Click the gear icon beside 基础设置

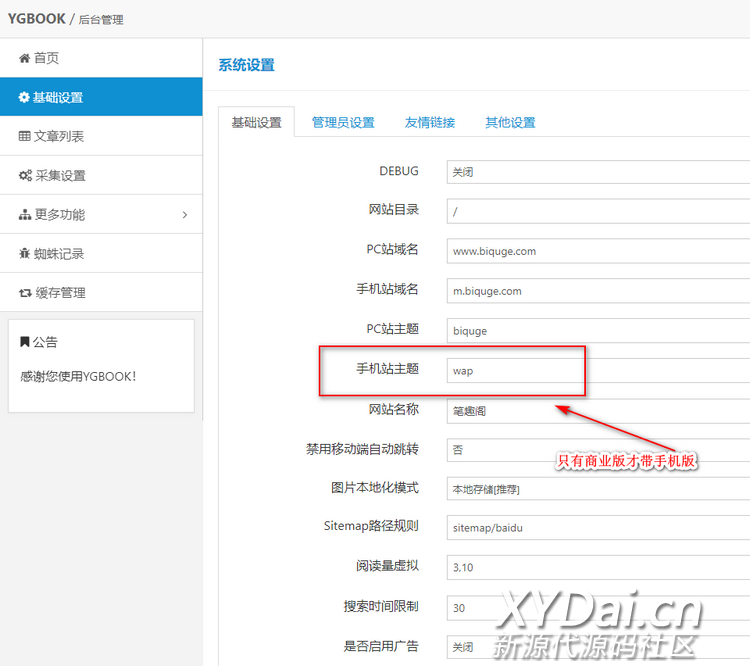pos(25,98)
